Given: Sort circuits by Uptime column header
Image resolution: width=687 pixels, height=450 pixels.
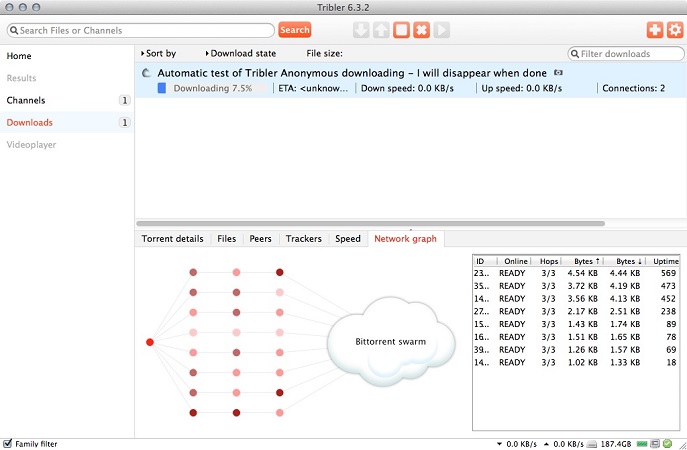Looking at the screenshot, I should [663, 261].
